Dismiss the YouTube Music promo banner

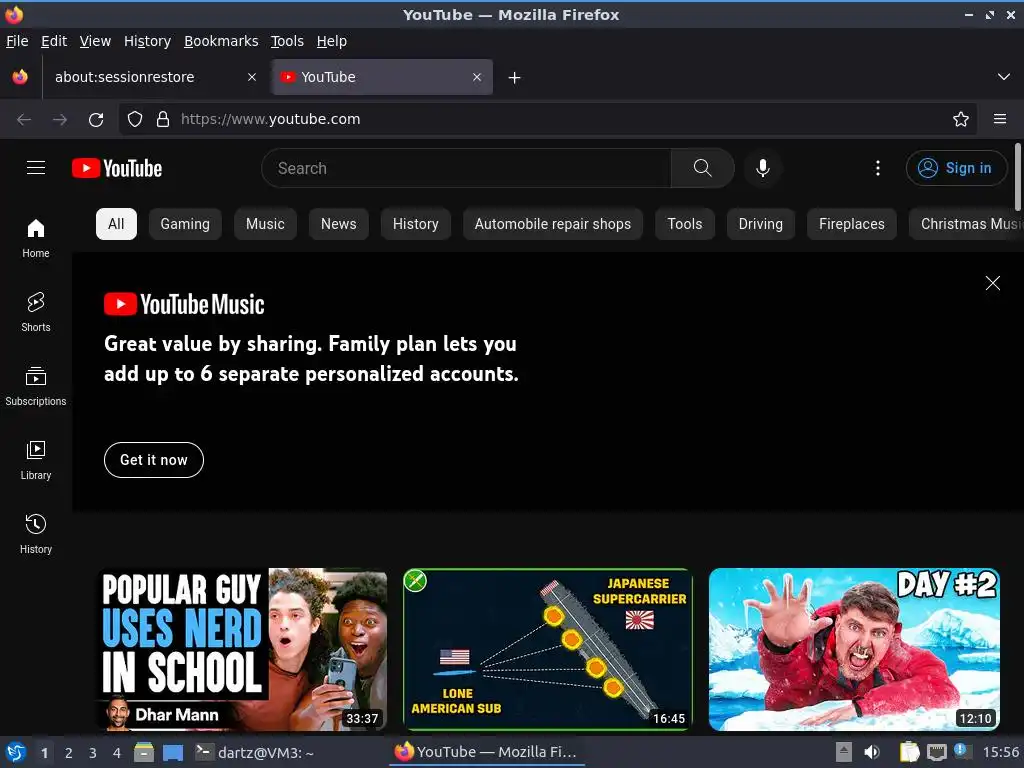pyautogui.click(x=993, y=283)
